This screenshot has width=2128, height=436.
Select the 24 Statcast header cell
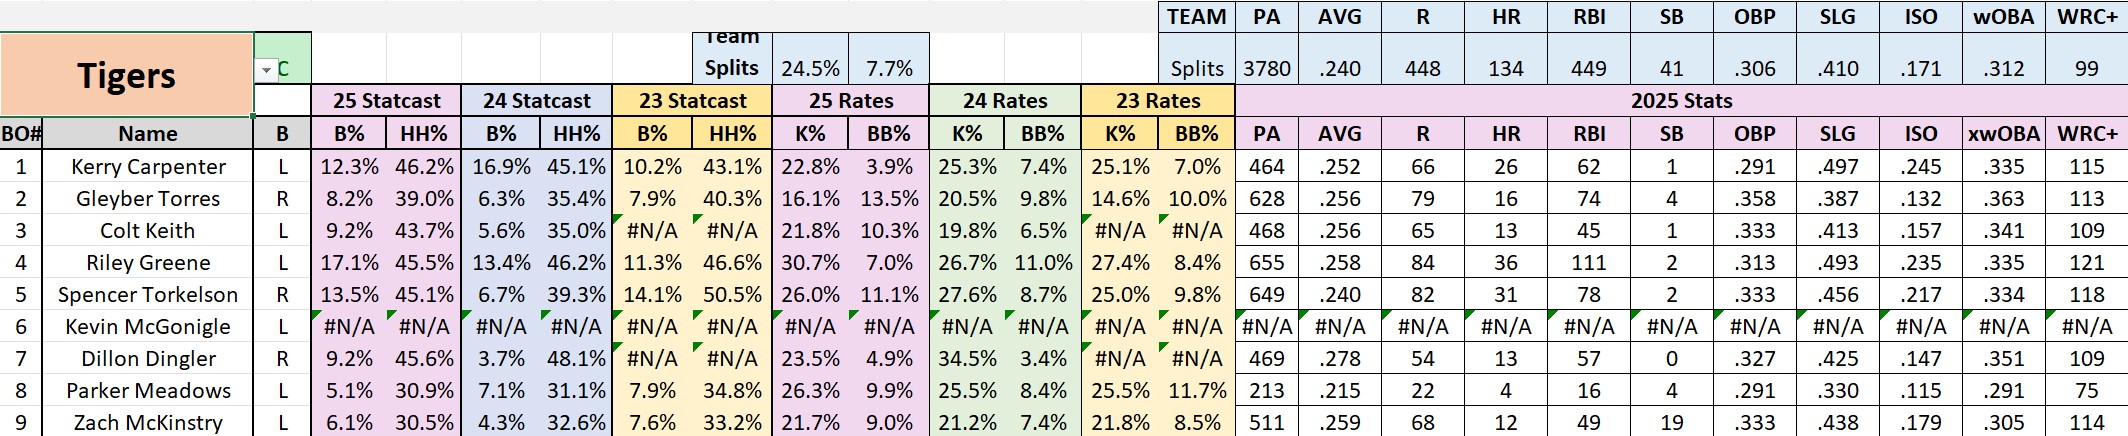tap(536, 101)
